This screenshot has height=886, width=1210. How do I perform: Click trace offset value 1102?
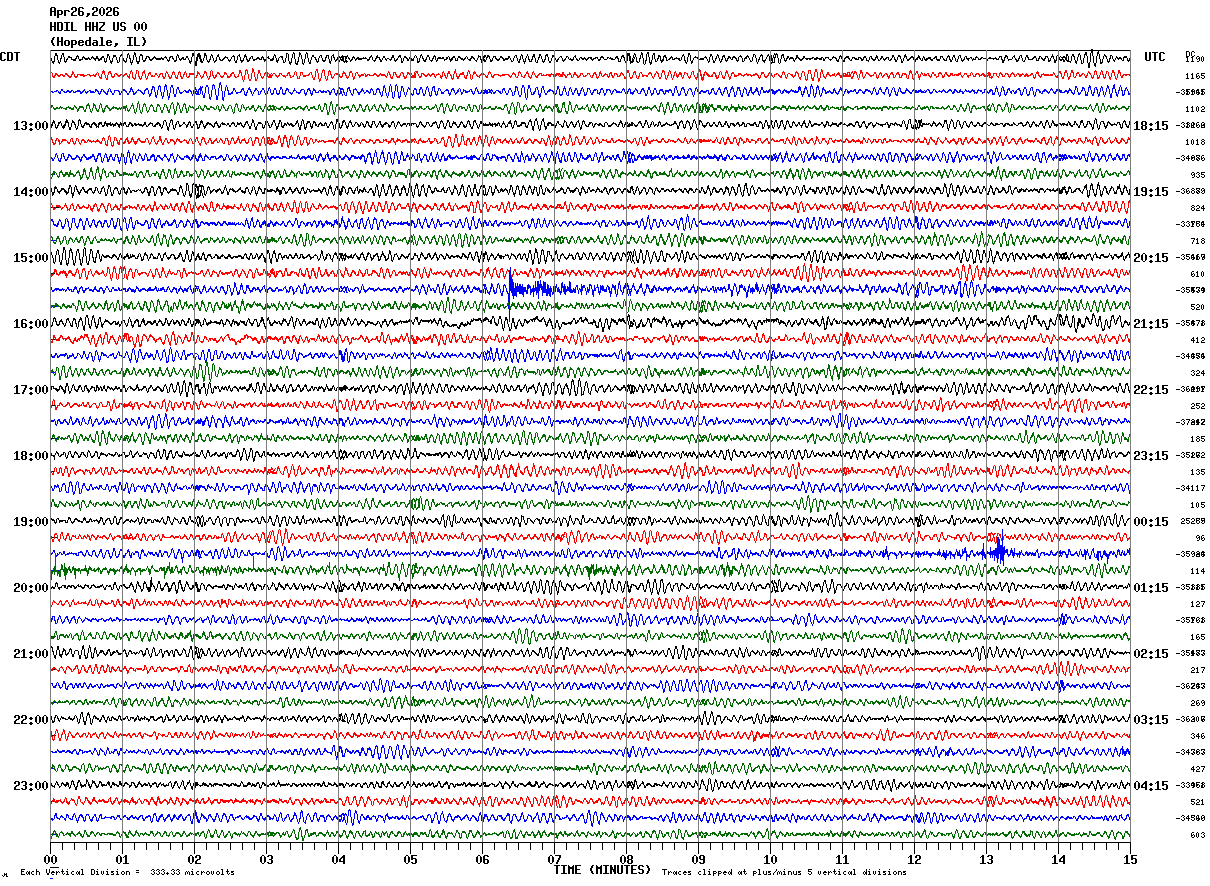1195,109
